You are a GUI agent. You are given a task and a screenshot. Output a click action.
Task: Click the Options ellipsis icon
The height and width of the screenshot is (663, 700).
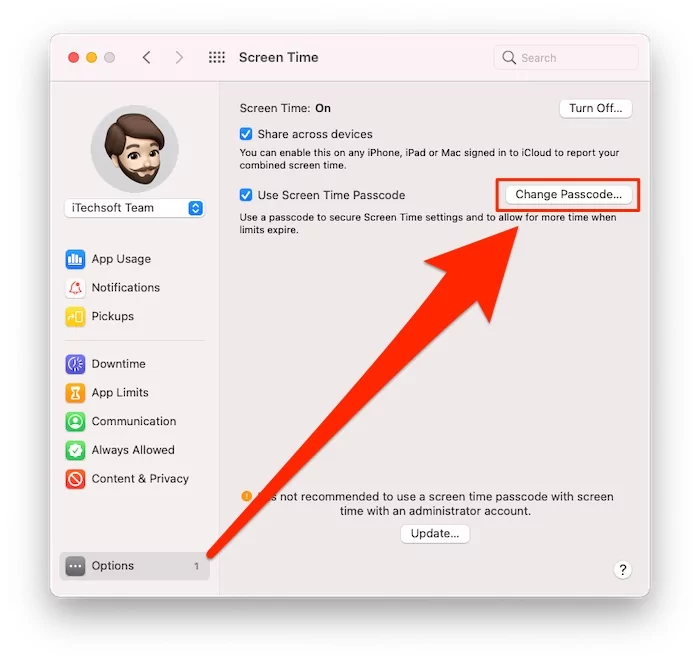click(x=75, y=566)
